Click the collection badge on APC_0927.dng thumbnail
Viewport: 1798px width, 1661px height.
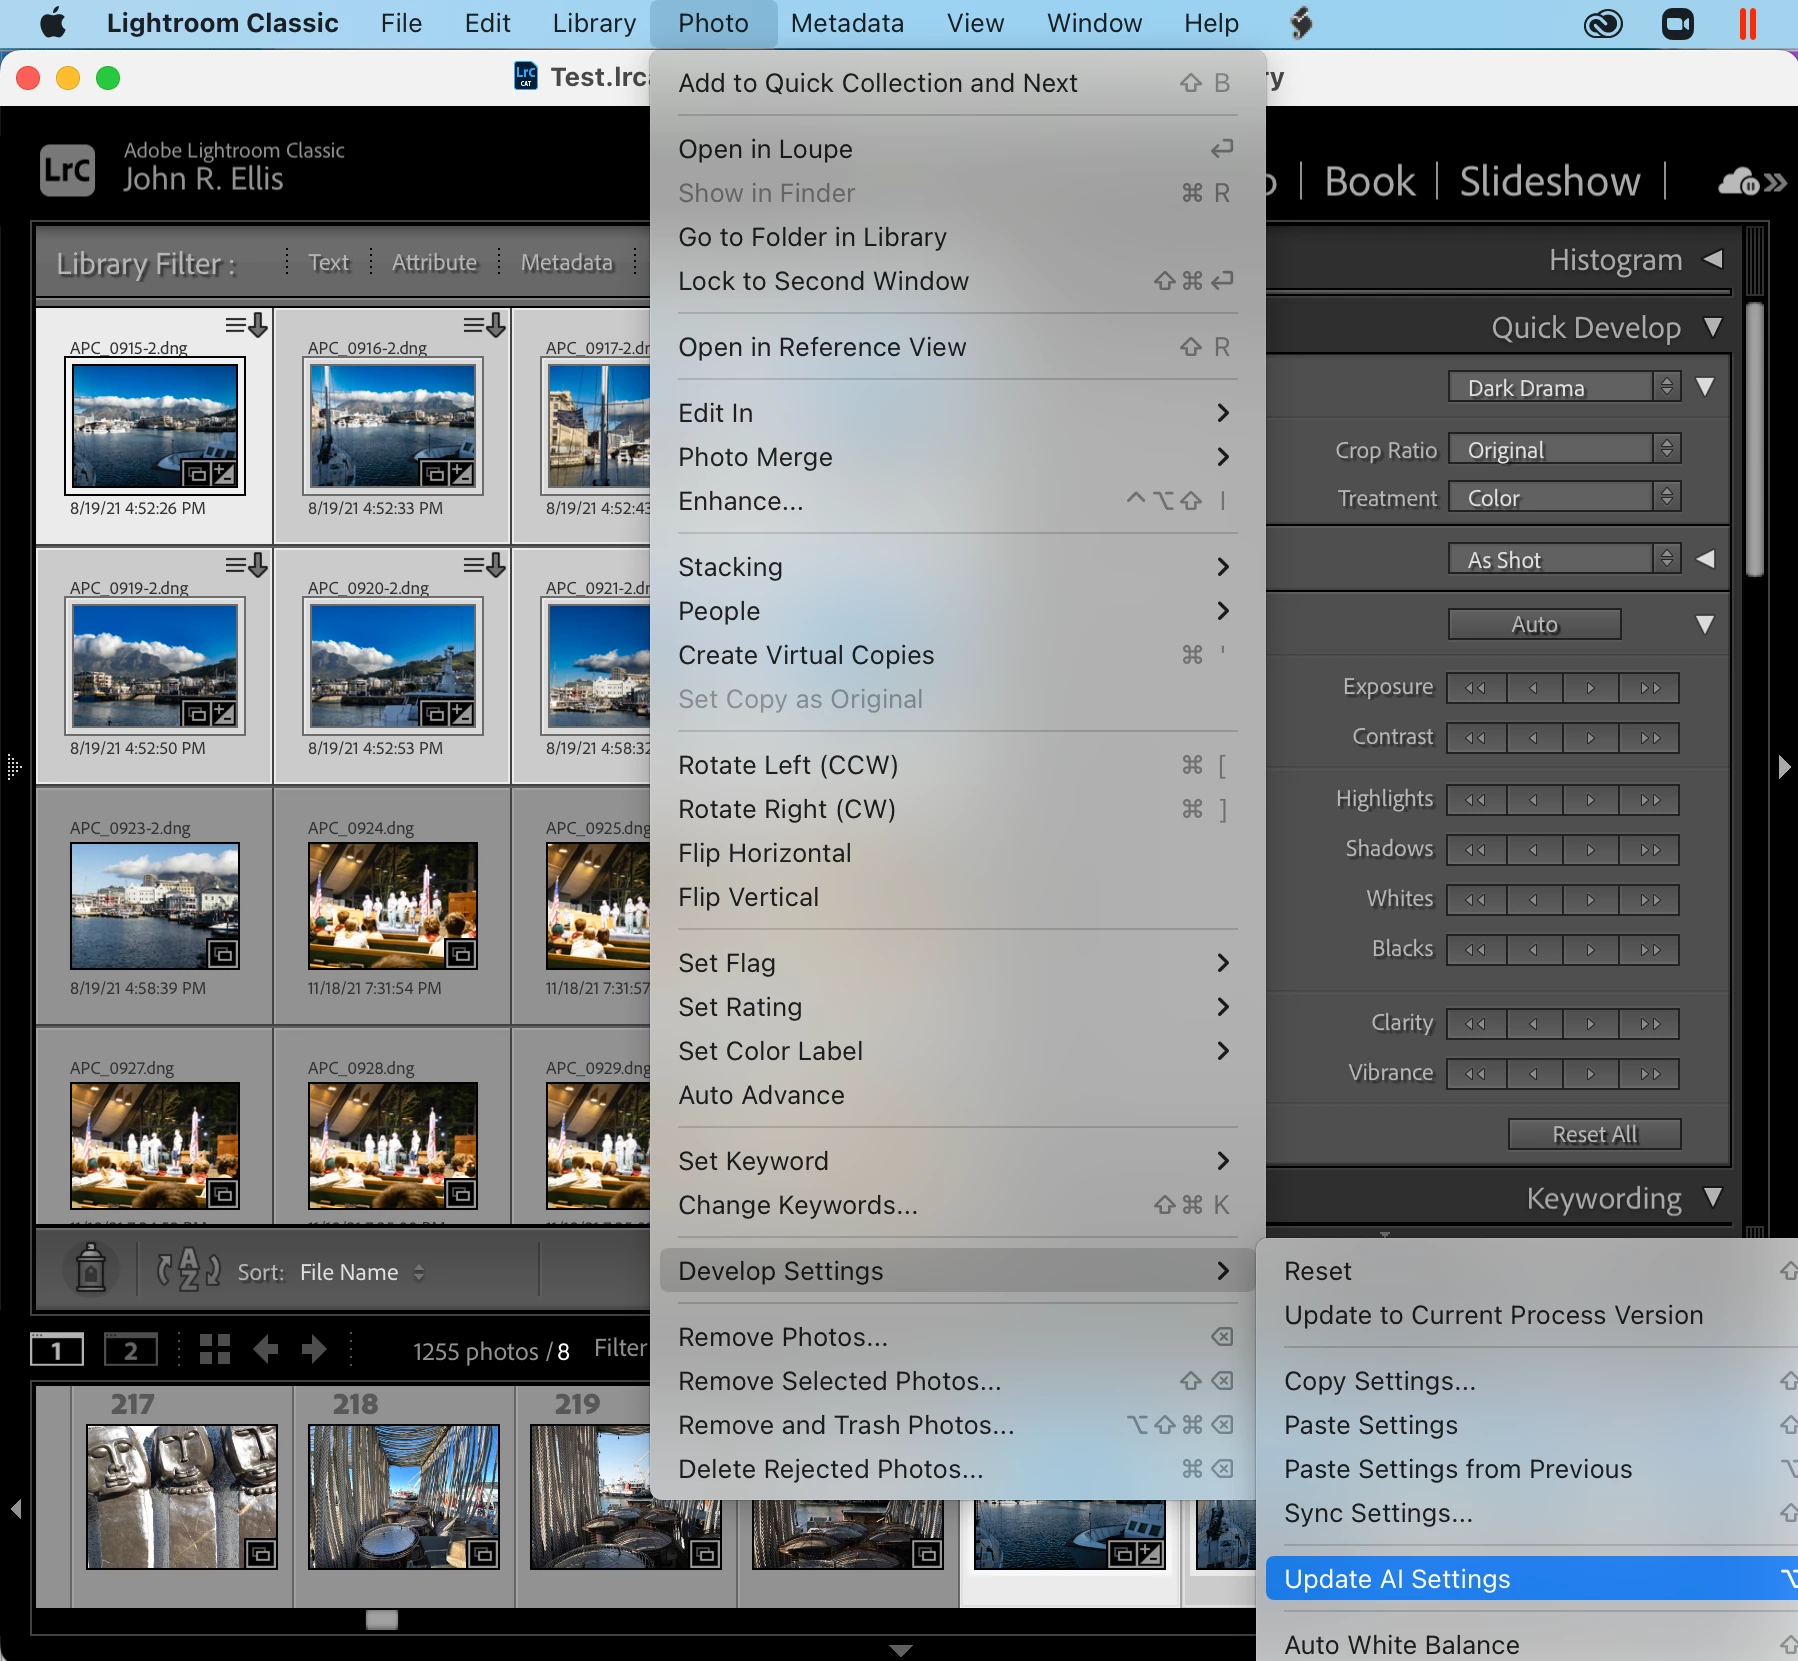coord(223,1194)
